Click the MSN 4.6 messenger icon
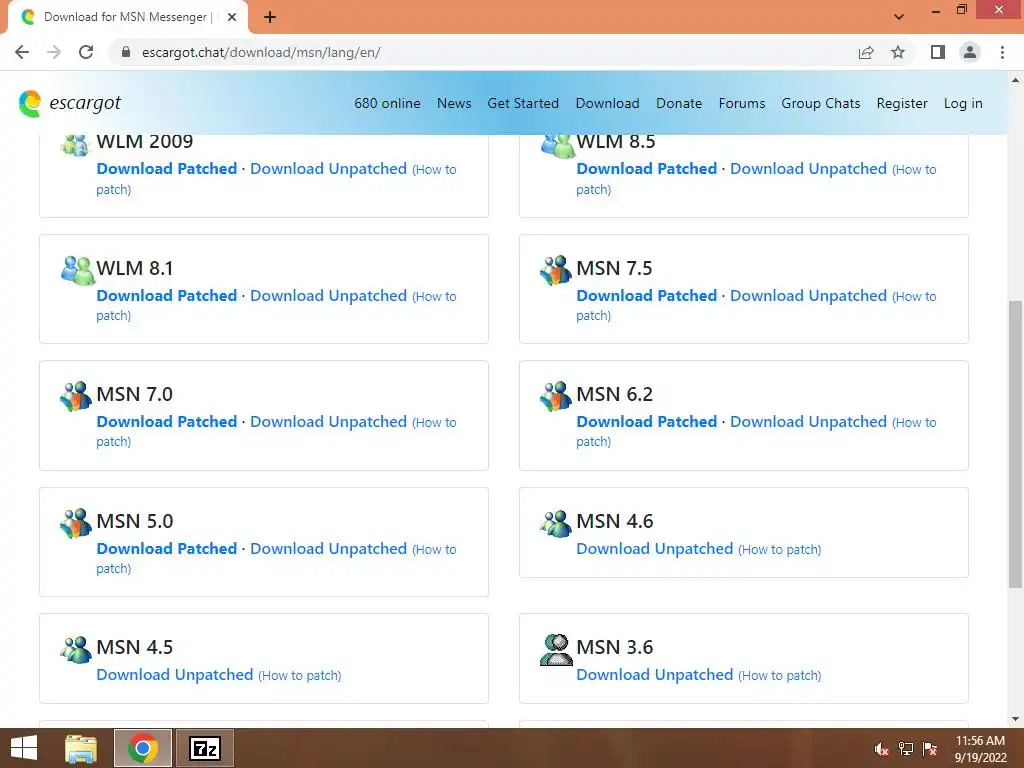Screen dimensions: 1024x768 click(x=556, y=522)
